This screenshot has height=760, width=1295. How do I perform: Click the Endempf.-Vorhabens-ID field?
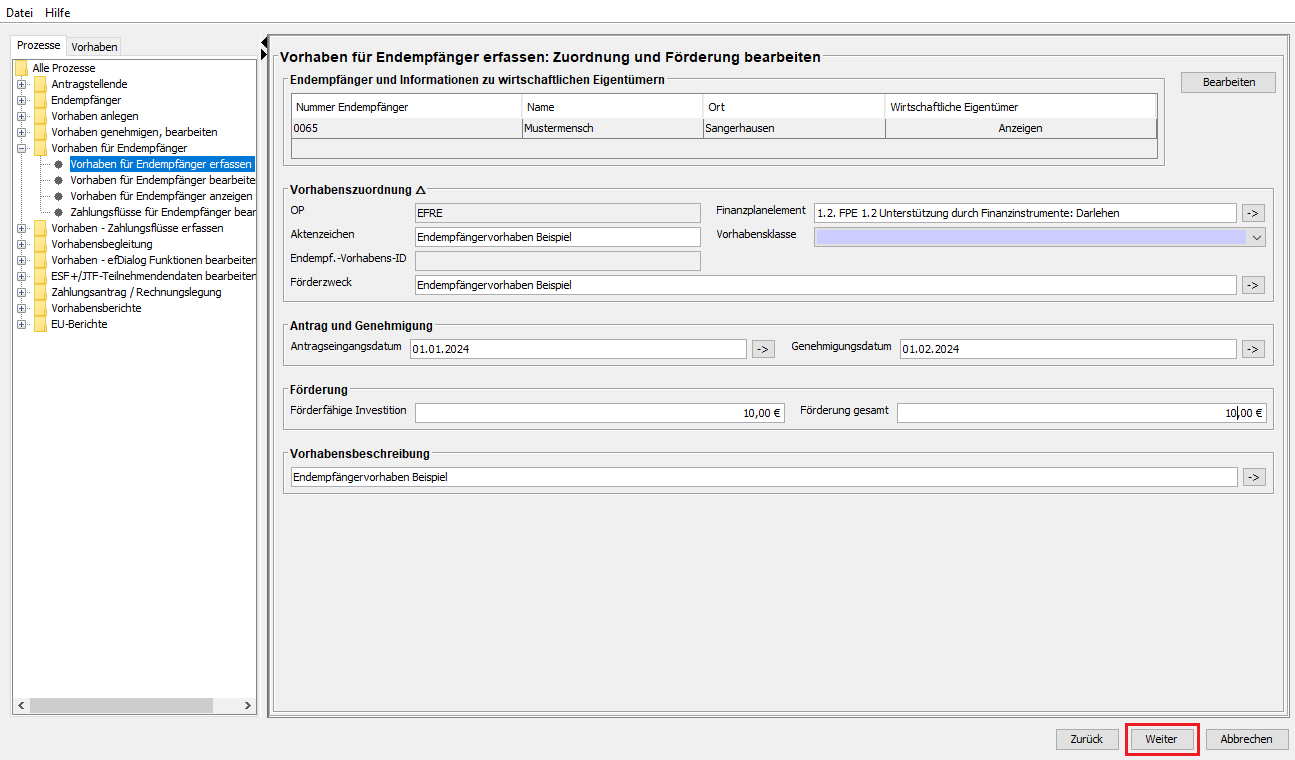(x=558, y=261)
